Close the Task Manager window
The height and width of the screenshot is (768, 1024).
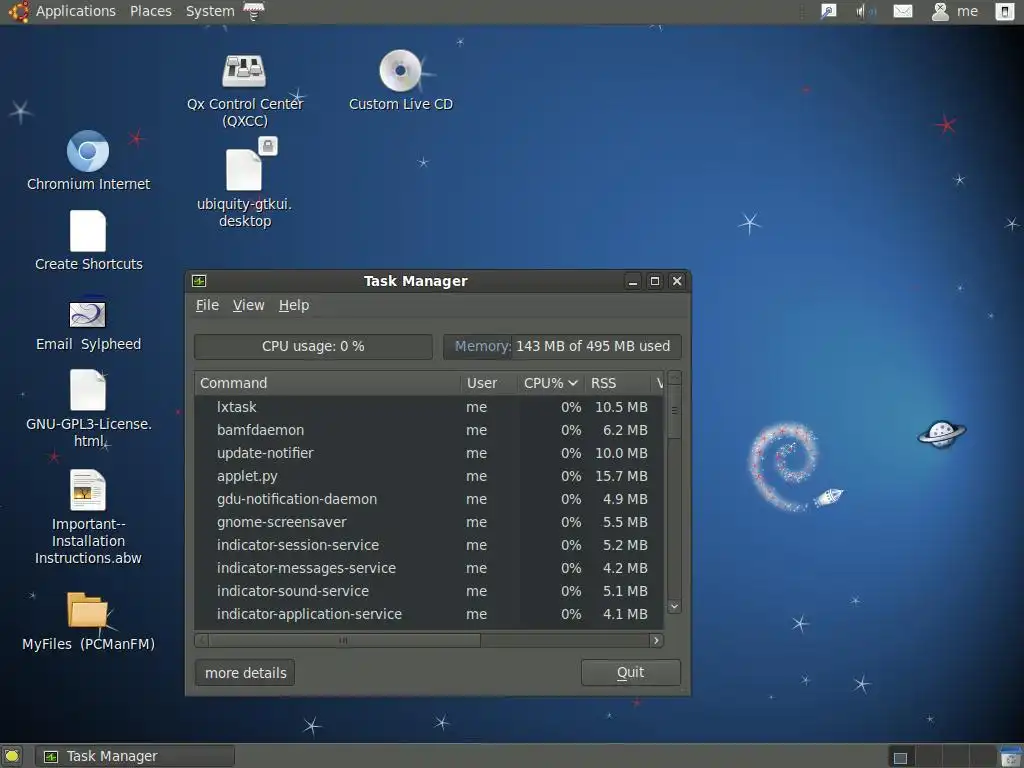pyautogui.click(x=677, y=281)
